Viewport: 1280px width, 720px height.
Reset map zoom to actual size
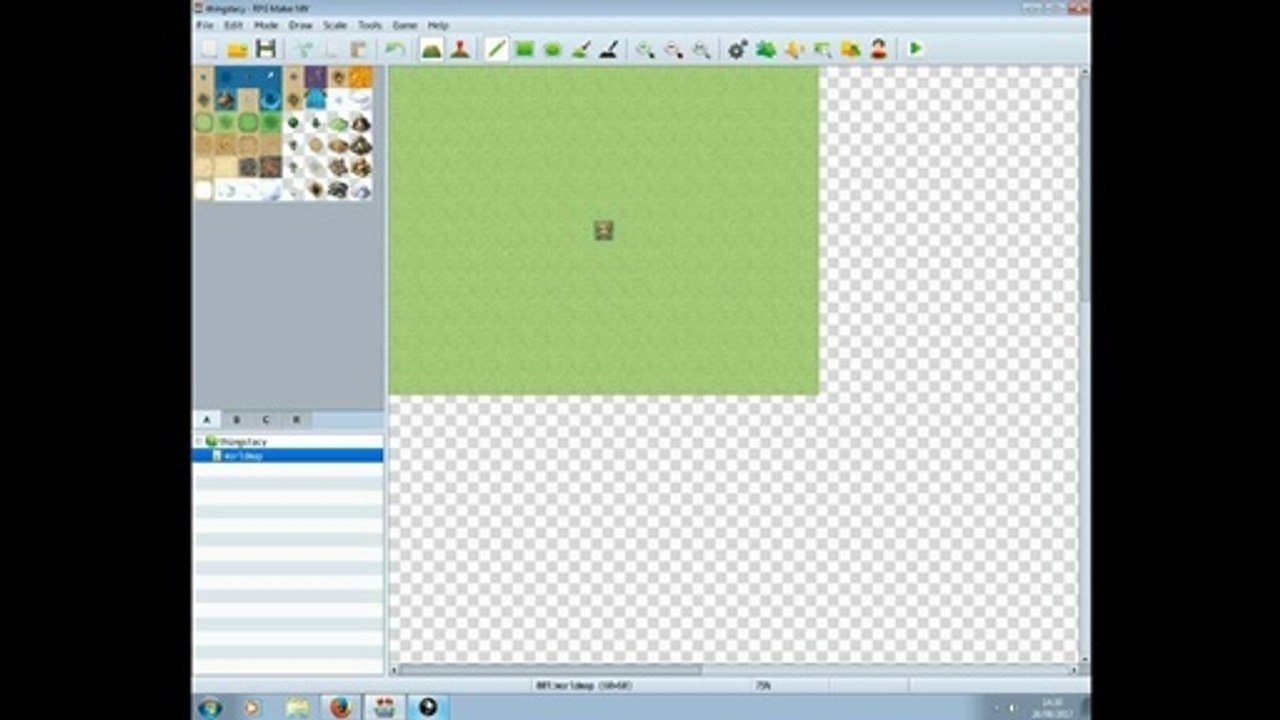701,49
